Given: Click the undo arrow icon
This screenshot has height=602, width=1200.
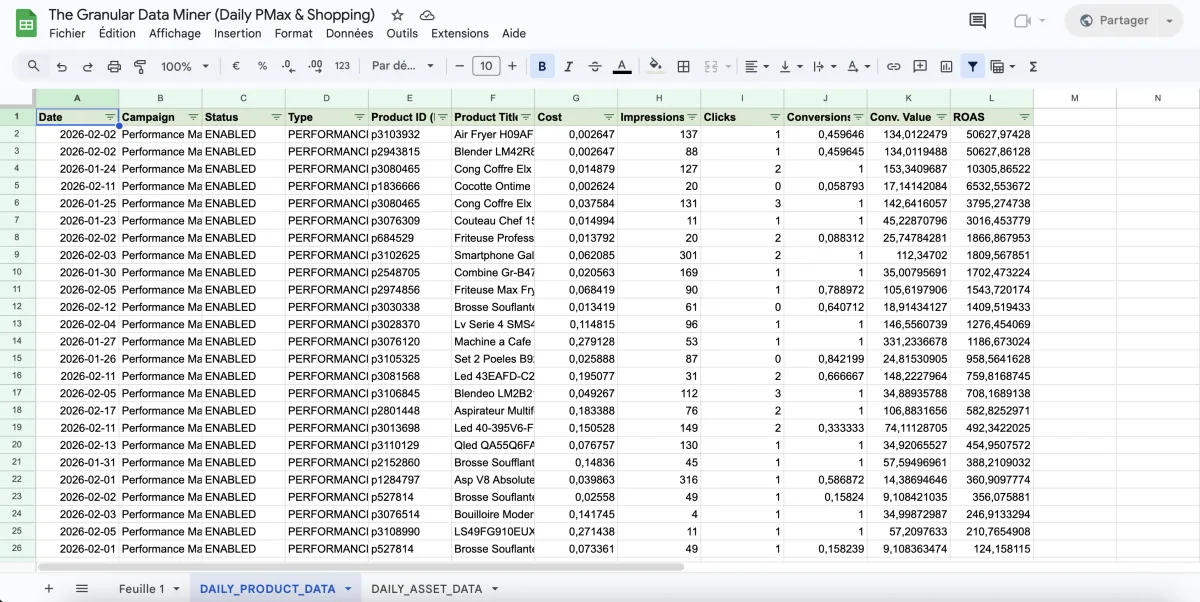Looking at the screenshot, I should pyautogui.click(x=62, y=67).
